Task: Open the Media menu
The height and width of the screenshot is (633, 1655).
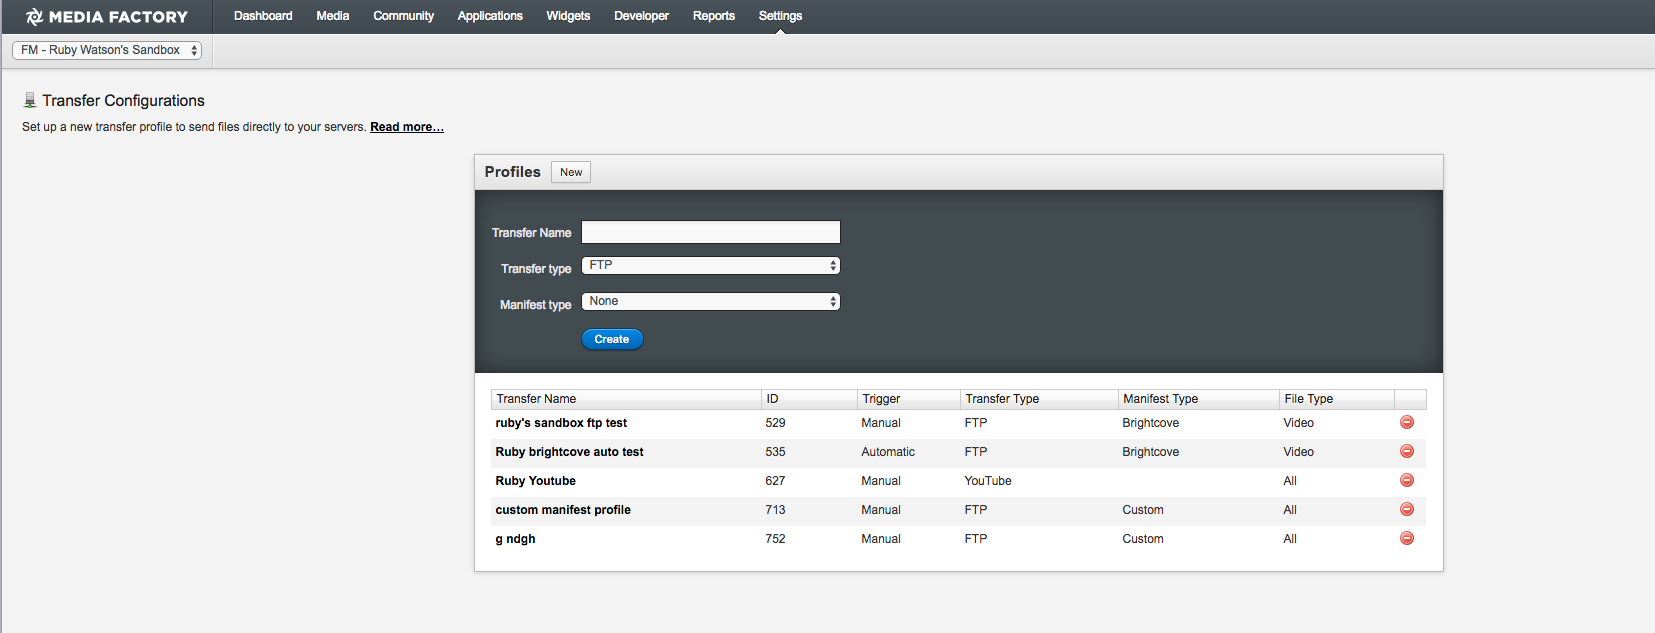Action: click(333, 16)
